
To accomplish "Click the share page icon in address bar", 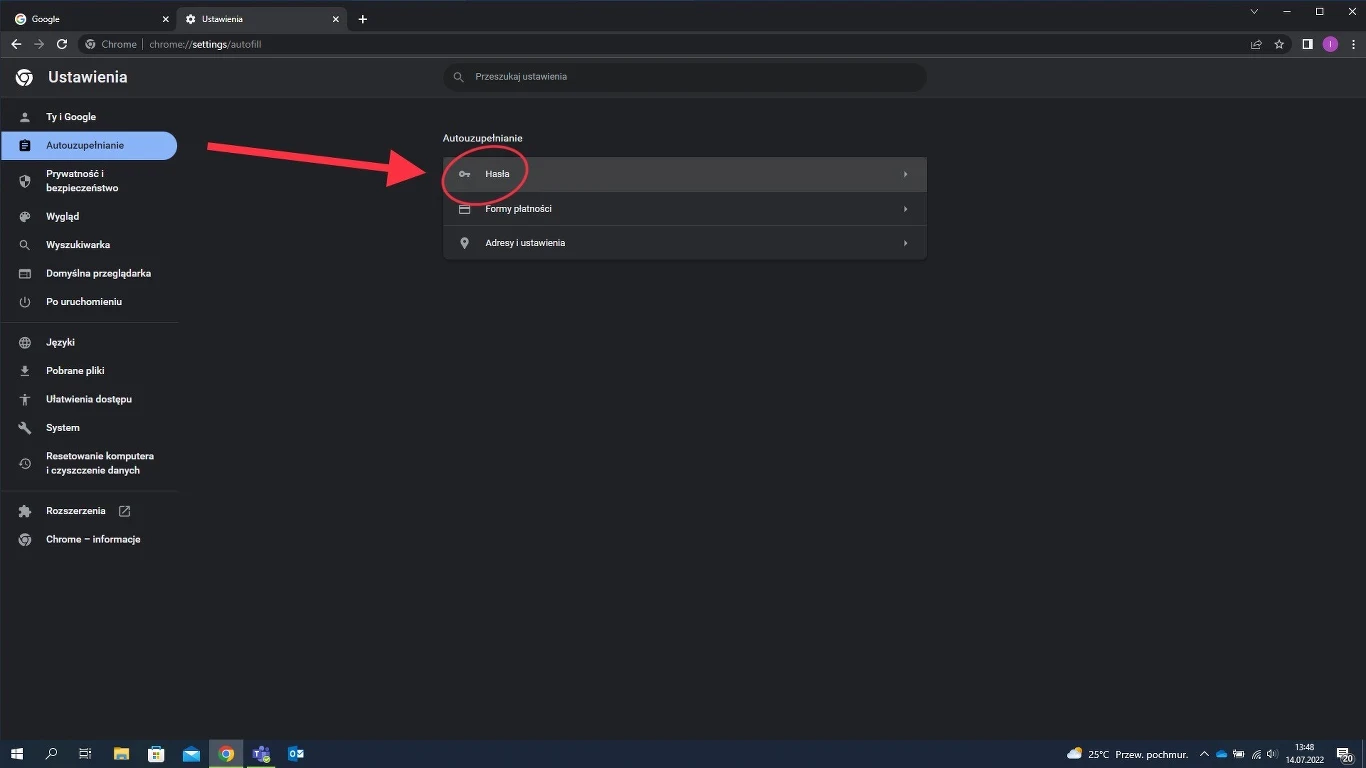I will pos(1256,44).
